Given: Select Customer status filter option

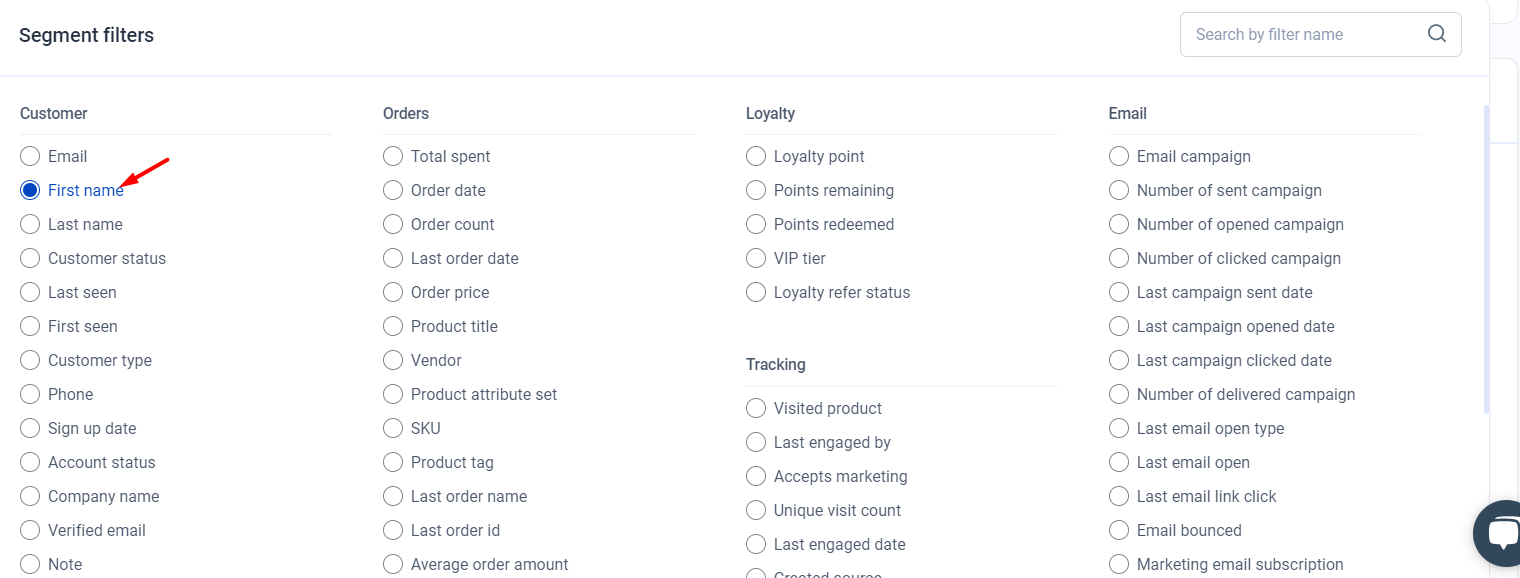Looking at the screenshot, I should pos(30,258).
